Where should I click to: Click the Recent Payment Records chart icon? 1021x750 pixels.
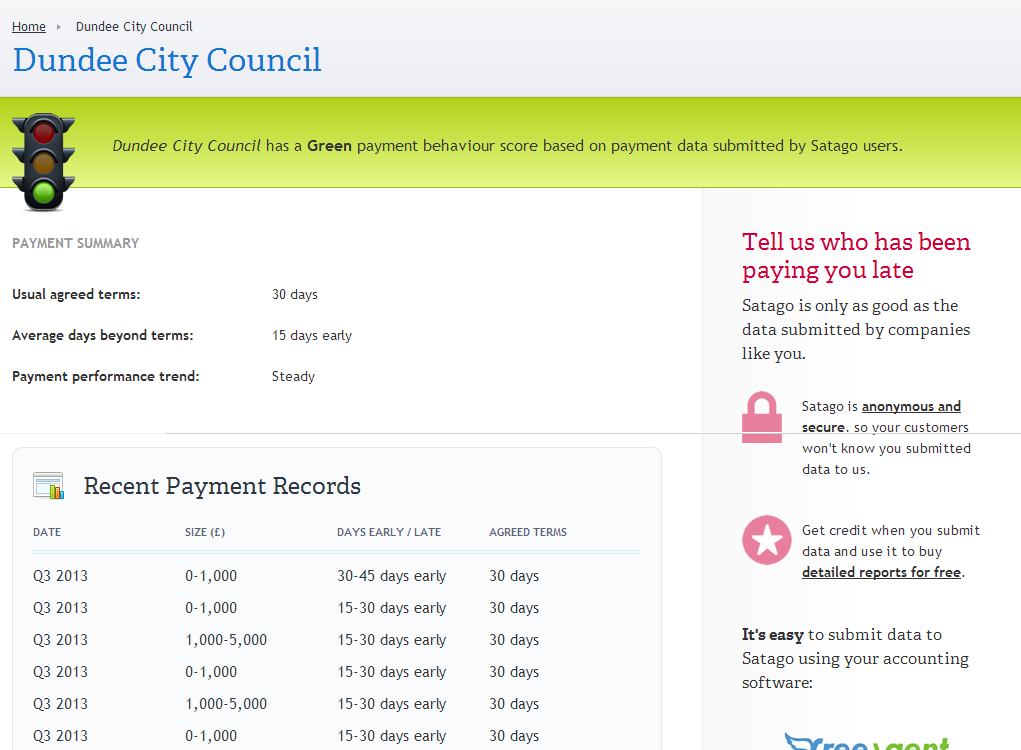point(48,486)
